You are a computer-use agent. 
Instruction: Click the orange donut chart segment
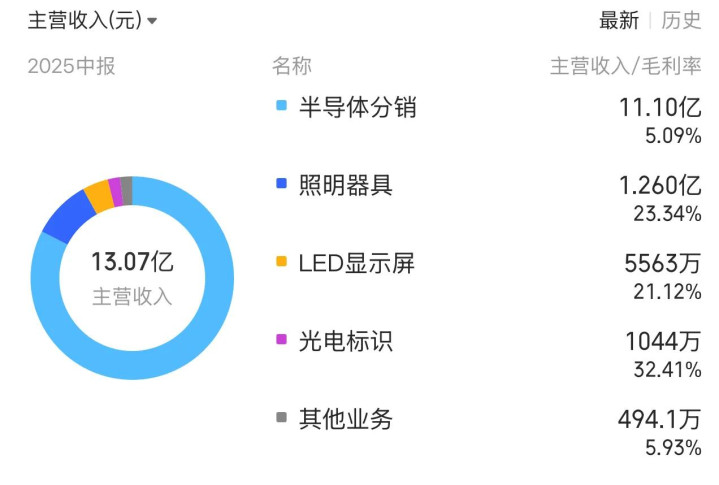(97, 194)
